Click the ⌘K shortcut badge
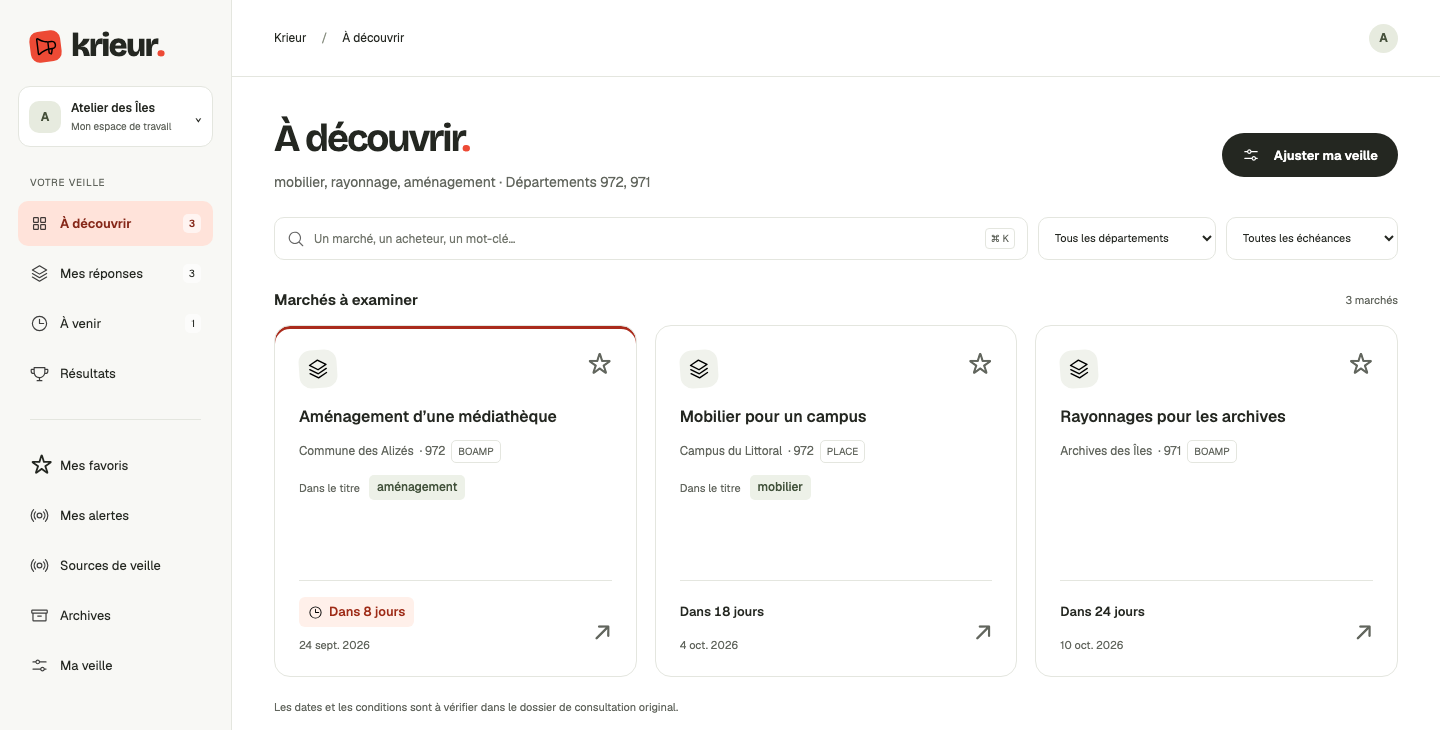The image size is (1440, 730). (999, 239)
